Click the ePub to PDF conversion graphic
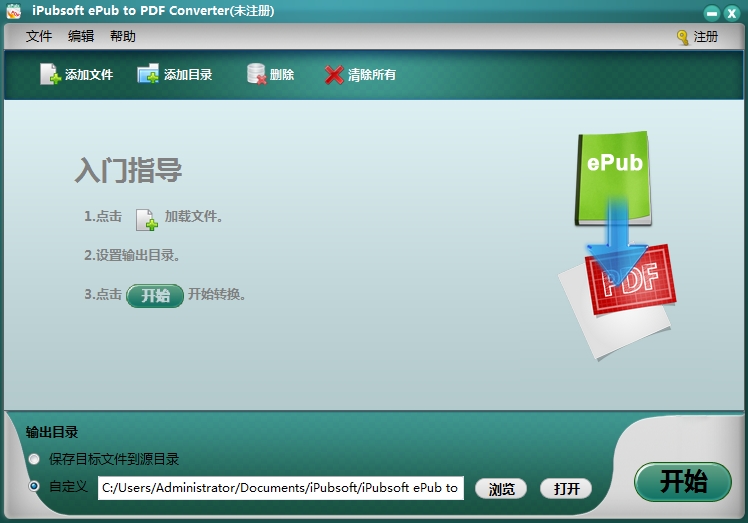The width and height of the screenshot is (748, 523). 617,245
